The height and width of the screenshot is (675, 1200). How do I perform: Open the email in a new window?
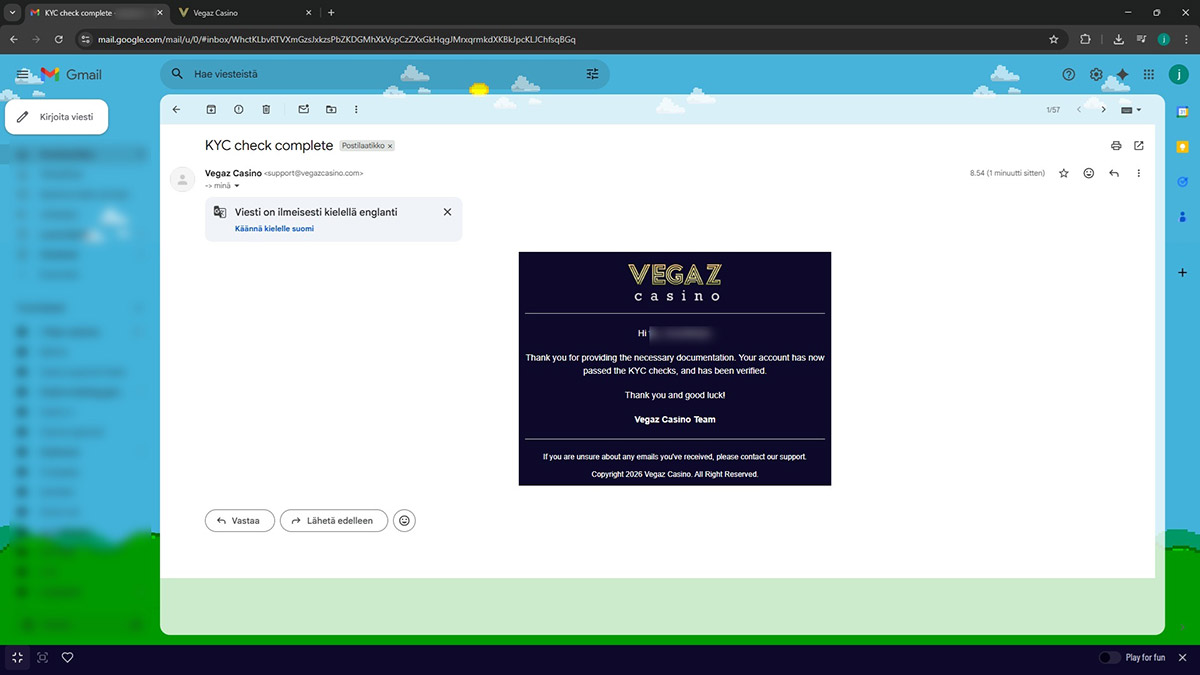click(x=1139, y=146)
